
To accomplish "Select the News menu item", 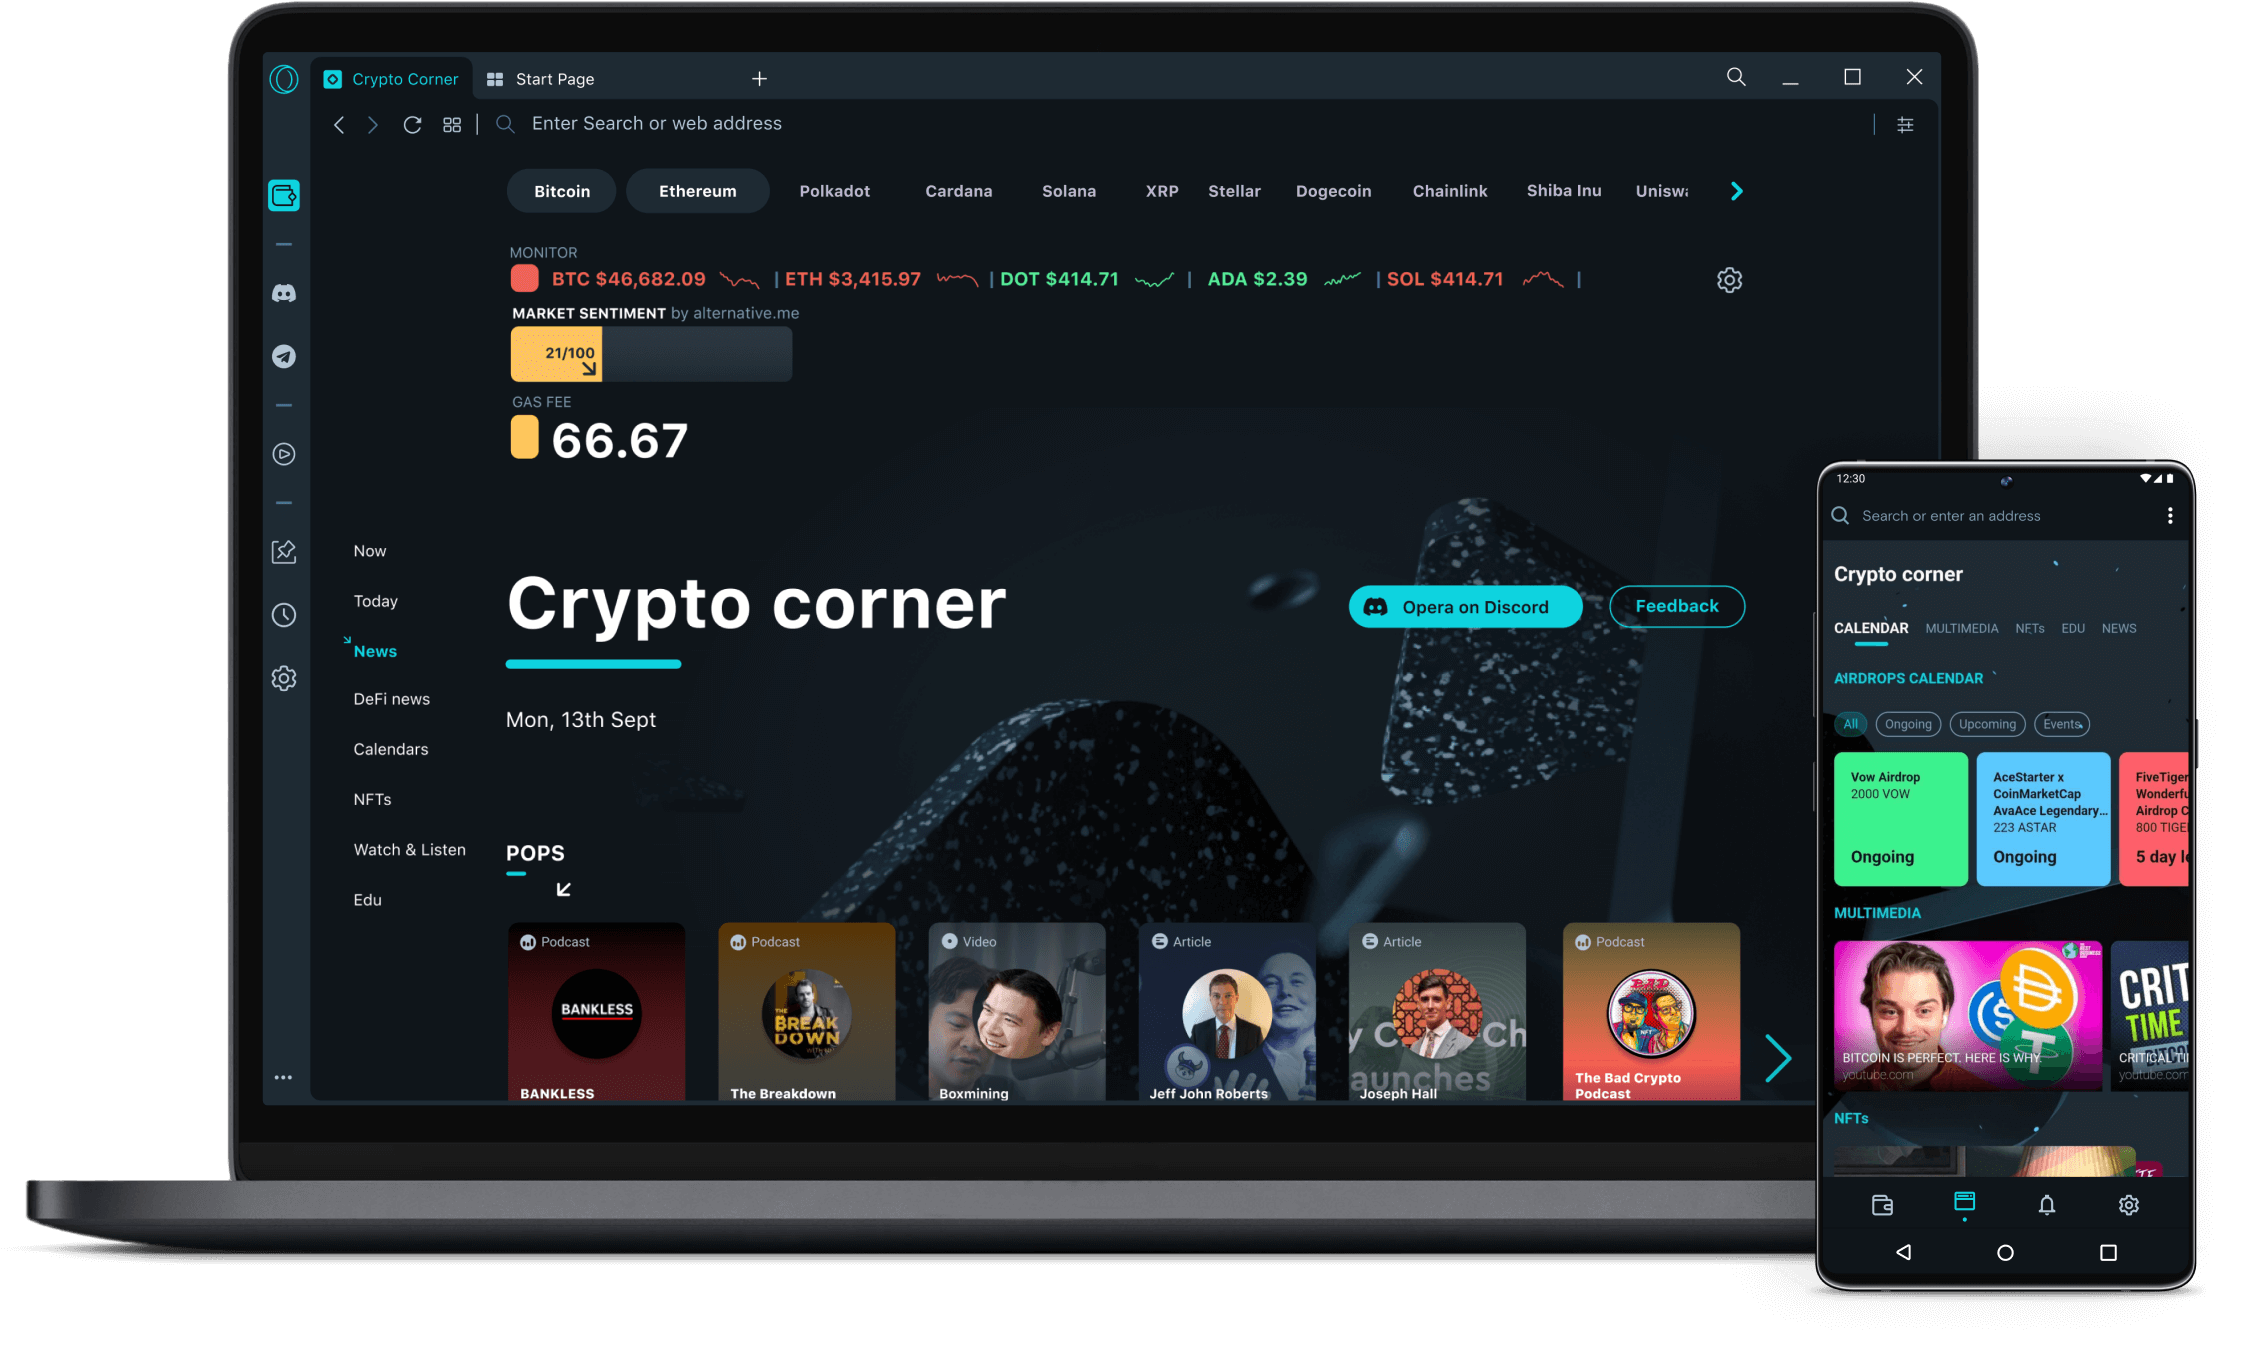I will tap(373, 649).
